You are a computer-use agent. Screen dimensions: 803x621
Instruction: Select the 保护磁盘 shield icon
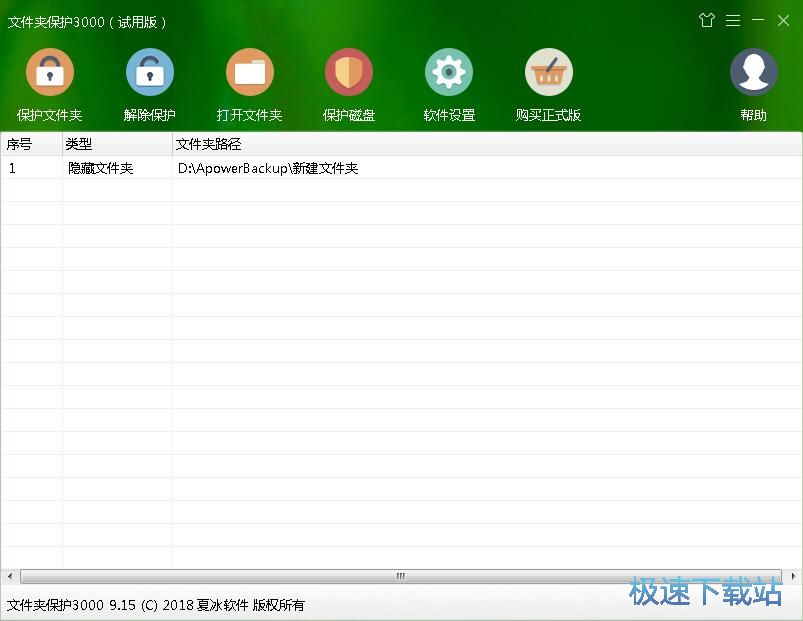349,72
